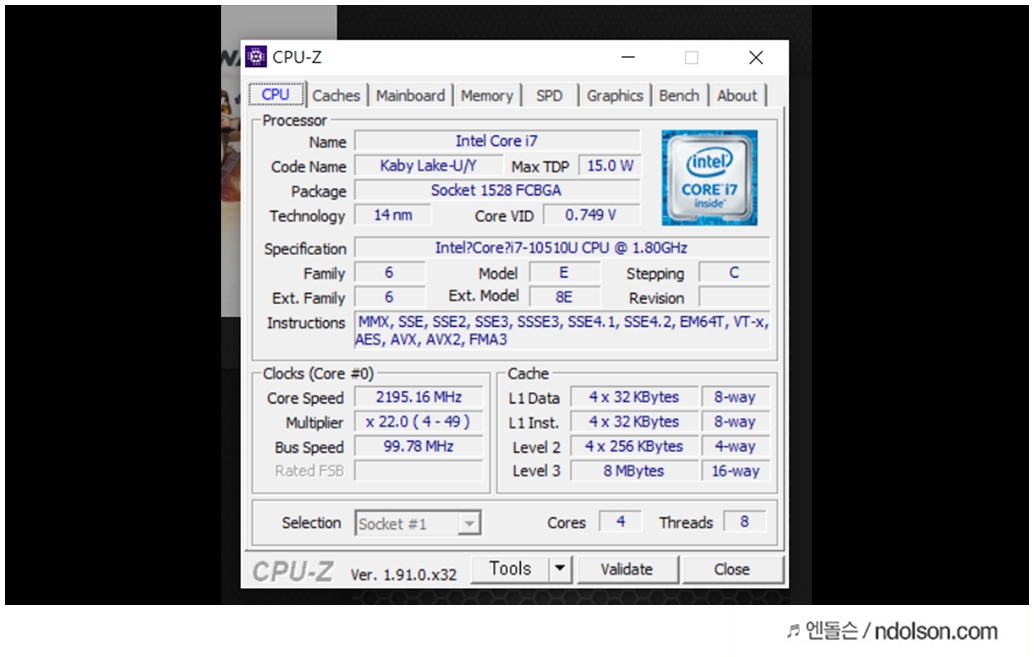Click the Intel Core i7 logo badge
This screenshot has height=657, width=1034.
(709, 177)
